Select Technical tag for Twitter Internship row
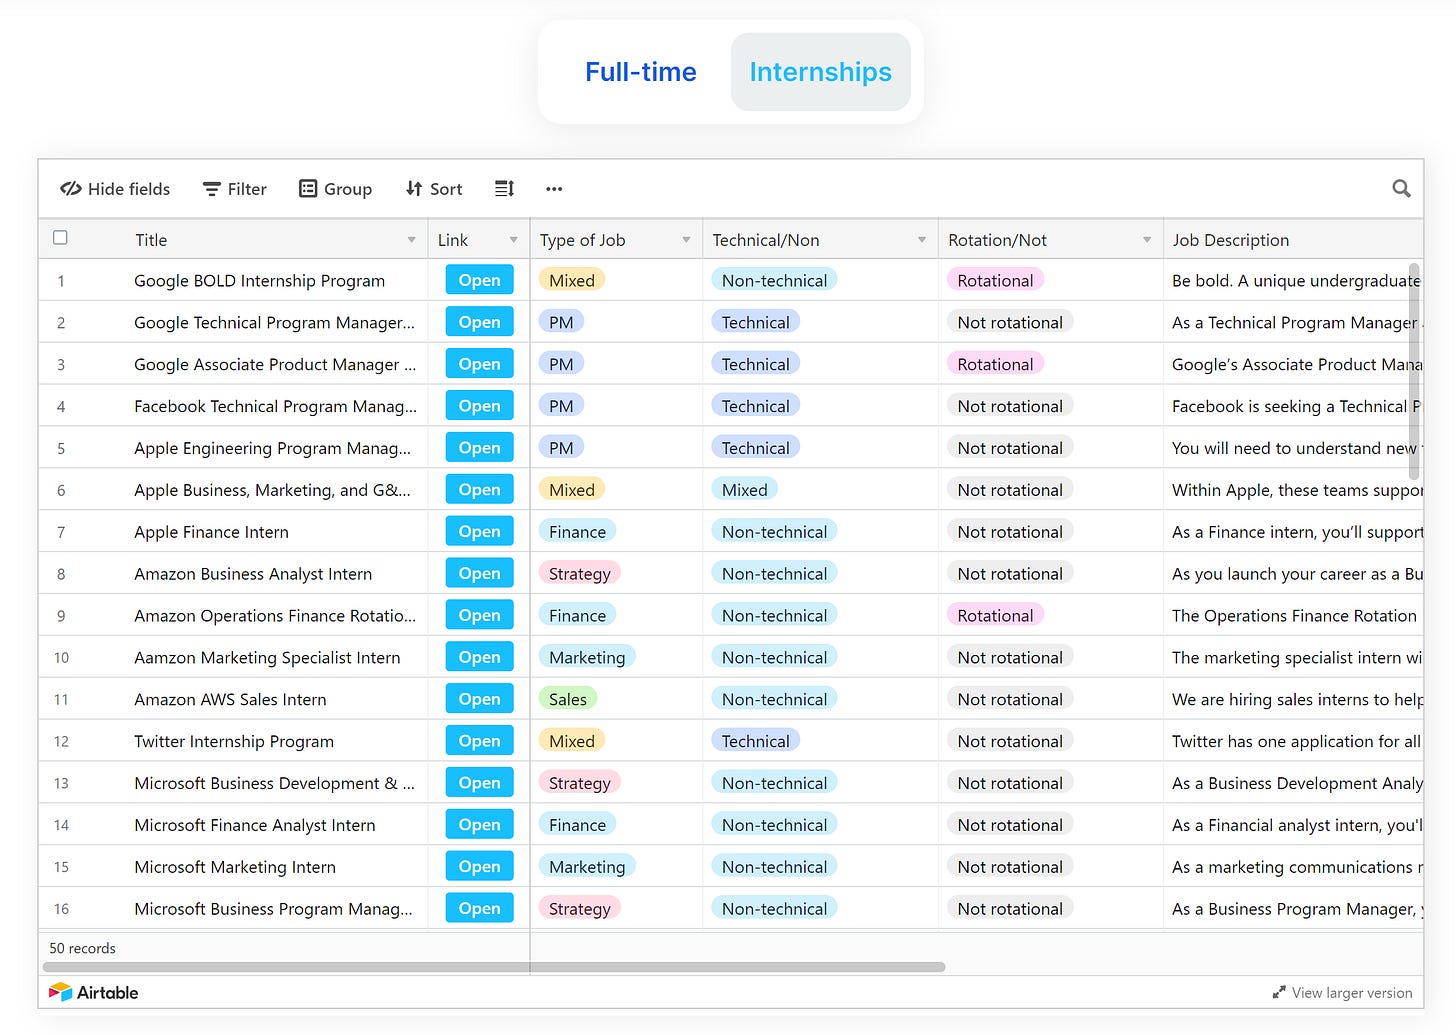Image resolution: width=1456 pixels, height=1035 pixels. (755, 741)
